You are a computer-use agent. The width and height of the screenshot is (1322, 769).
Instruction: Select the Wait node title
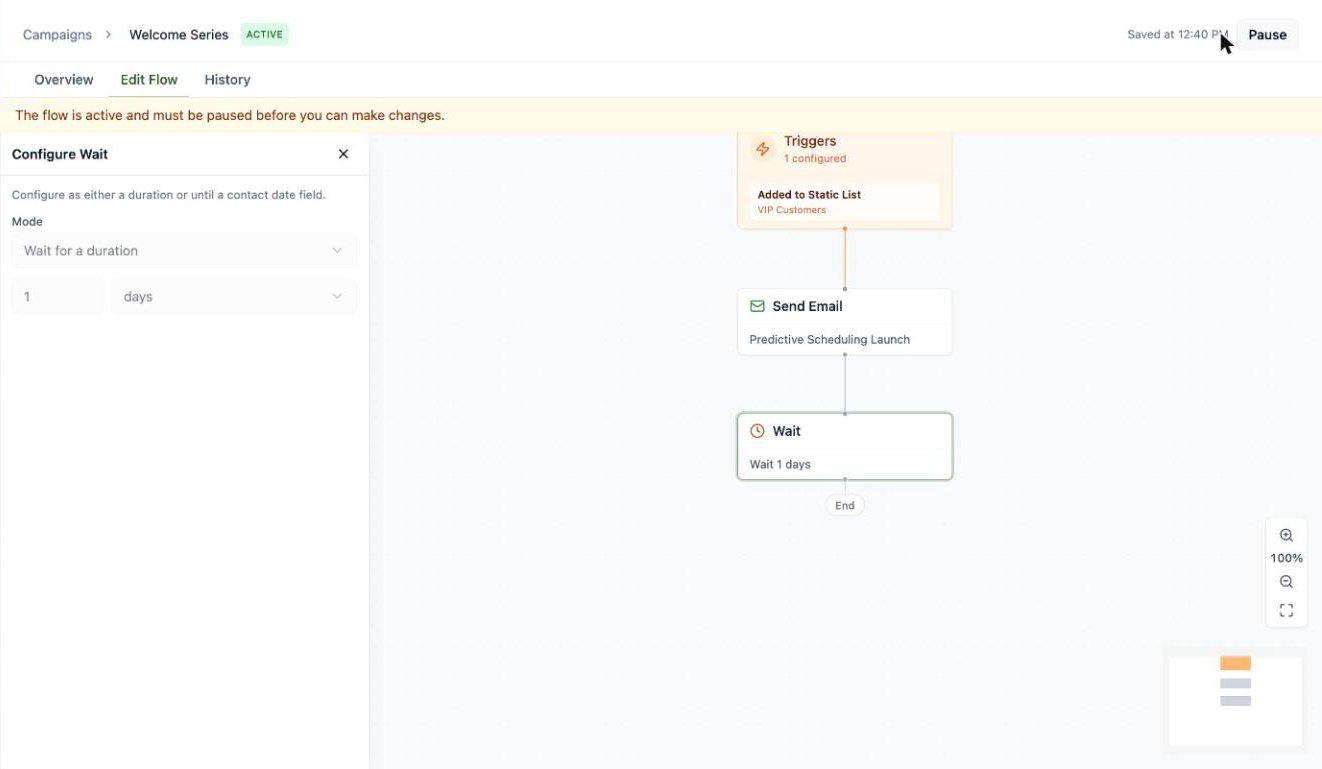tap(786, 431)
